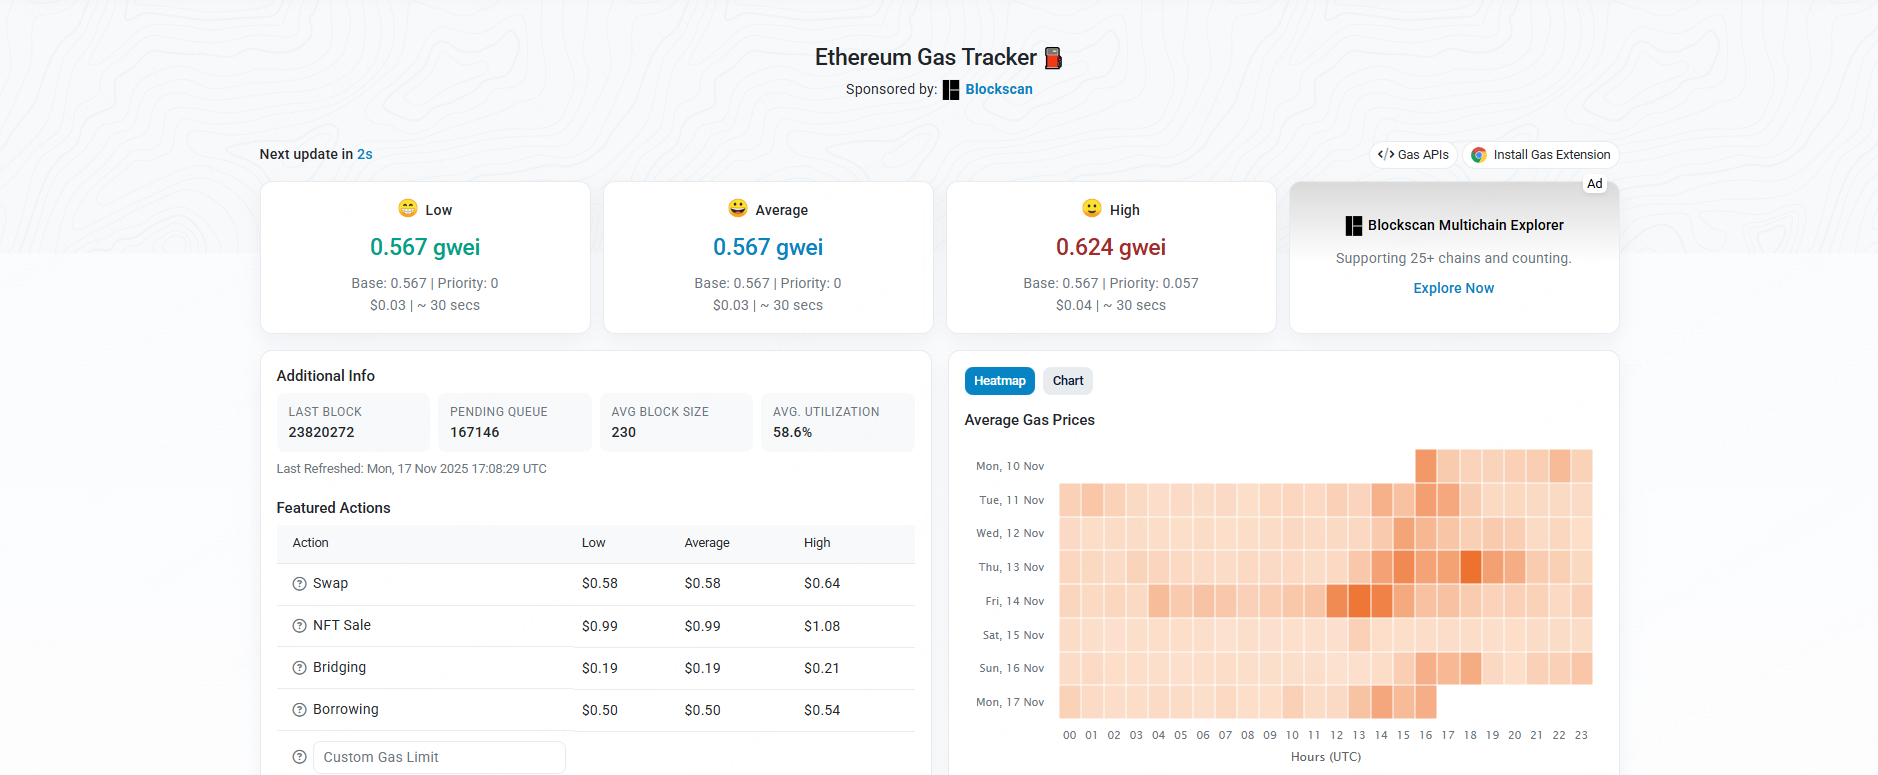Click the question mark icon beside Swap
This screenshot has height=775, width=1878.
[299, 583]
